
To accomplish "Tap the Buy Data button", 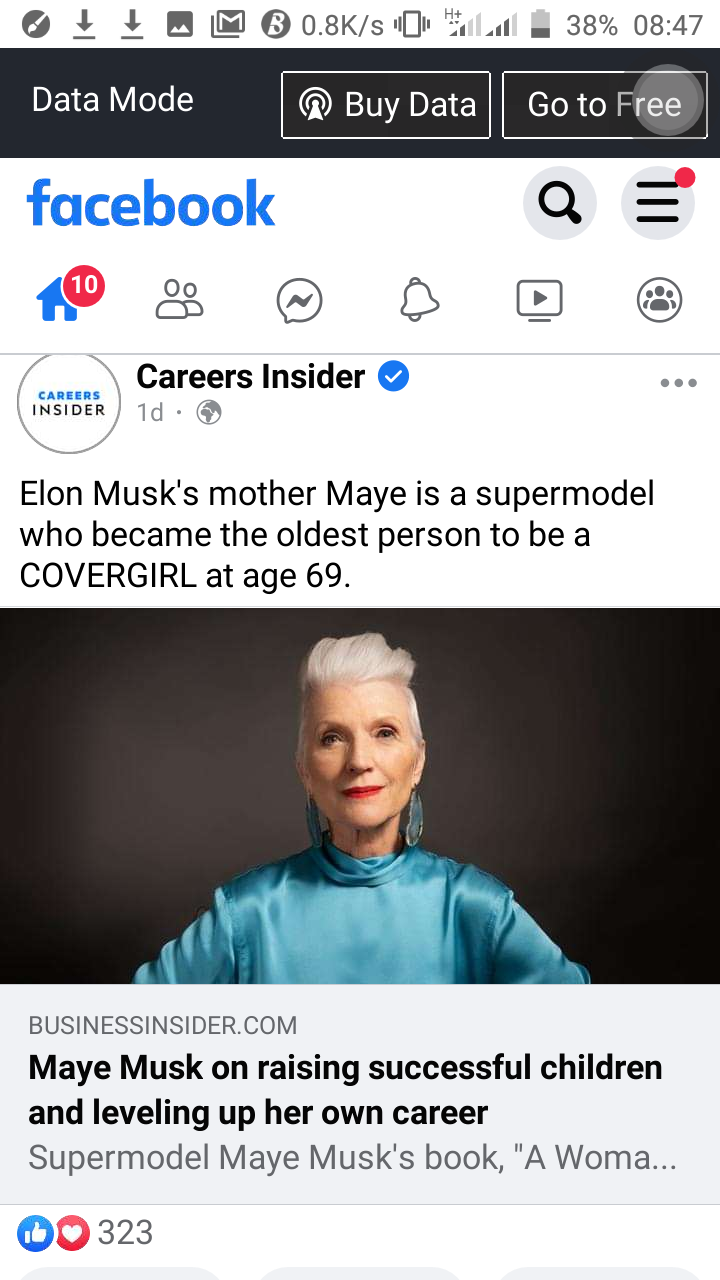I will tap(386, 104).
